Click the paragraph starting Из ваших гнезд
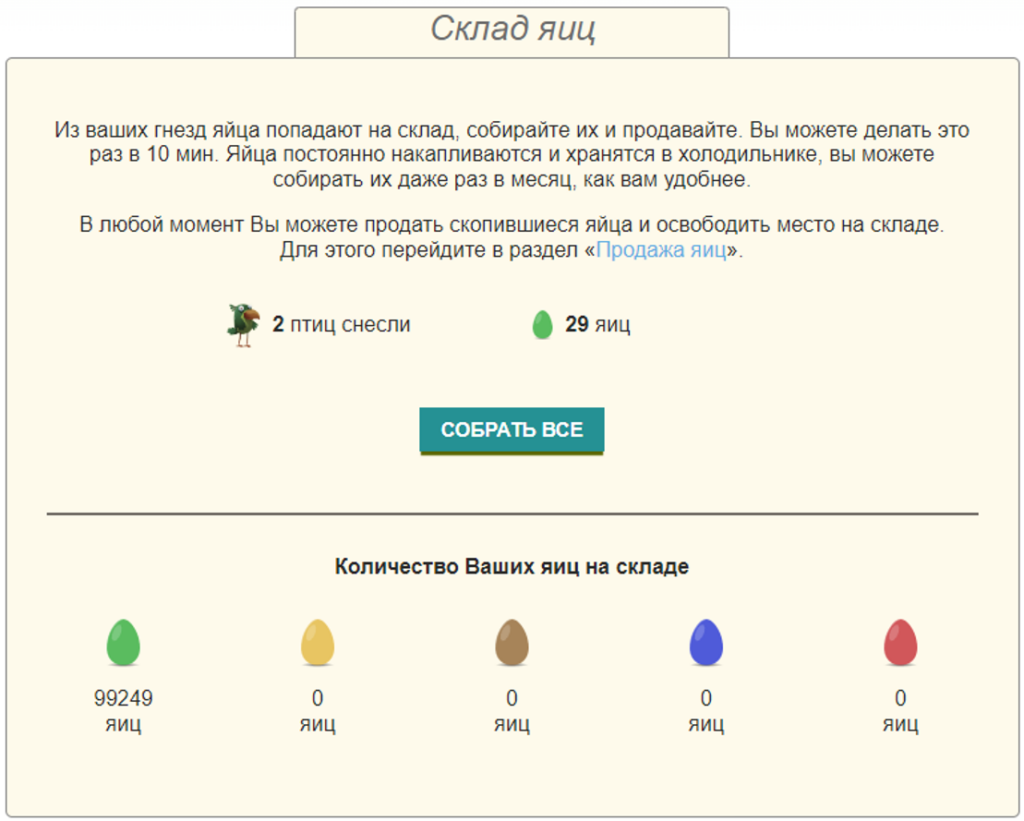Image resolution: width=1024 pixels, height=821 pixels. coord(512,155)
